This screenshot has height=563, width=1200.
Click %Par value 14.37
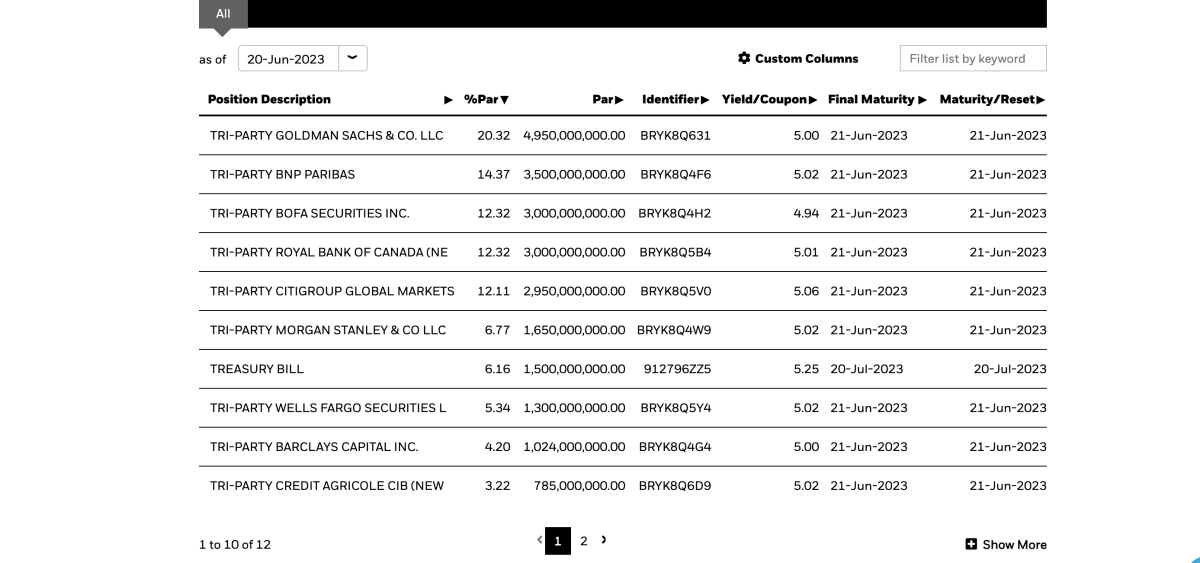(x=494, y=174)
